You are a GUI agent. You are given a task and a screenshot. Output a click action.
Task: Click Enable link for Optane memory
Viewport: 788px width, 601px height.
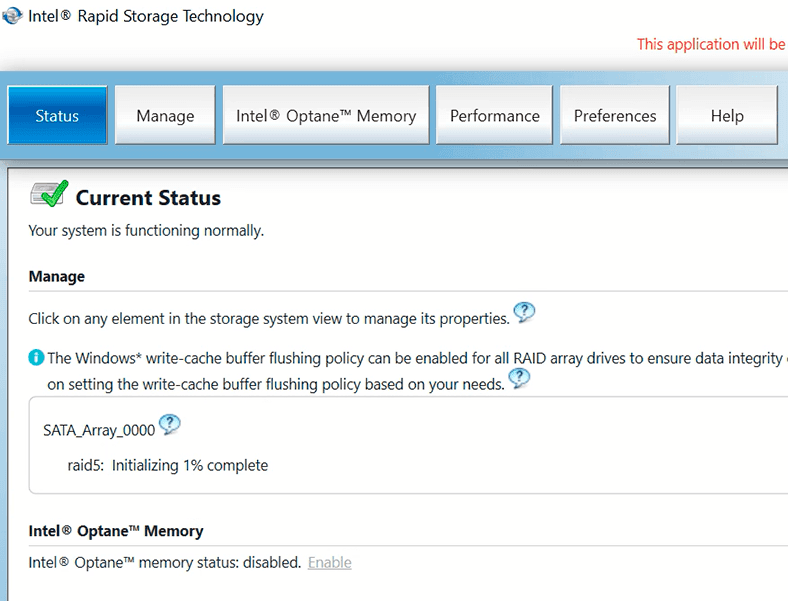click(330, 562)
